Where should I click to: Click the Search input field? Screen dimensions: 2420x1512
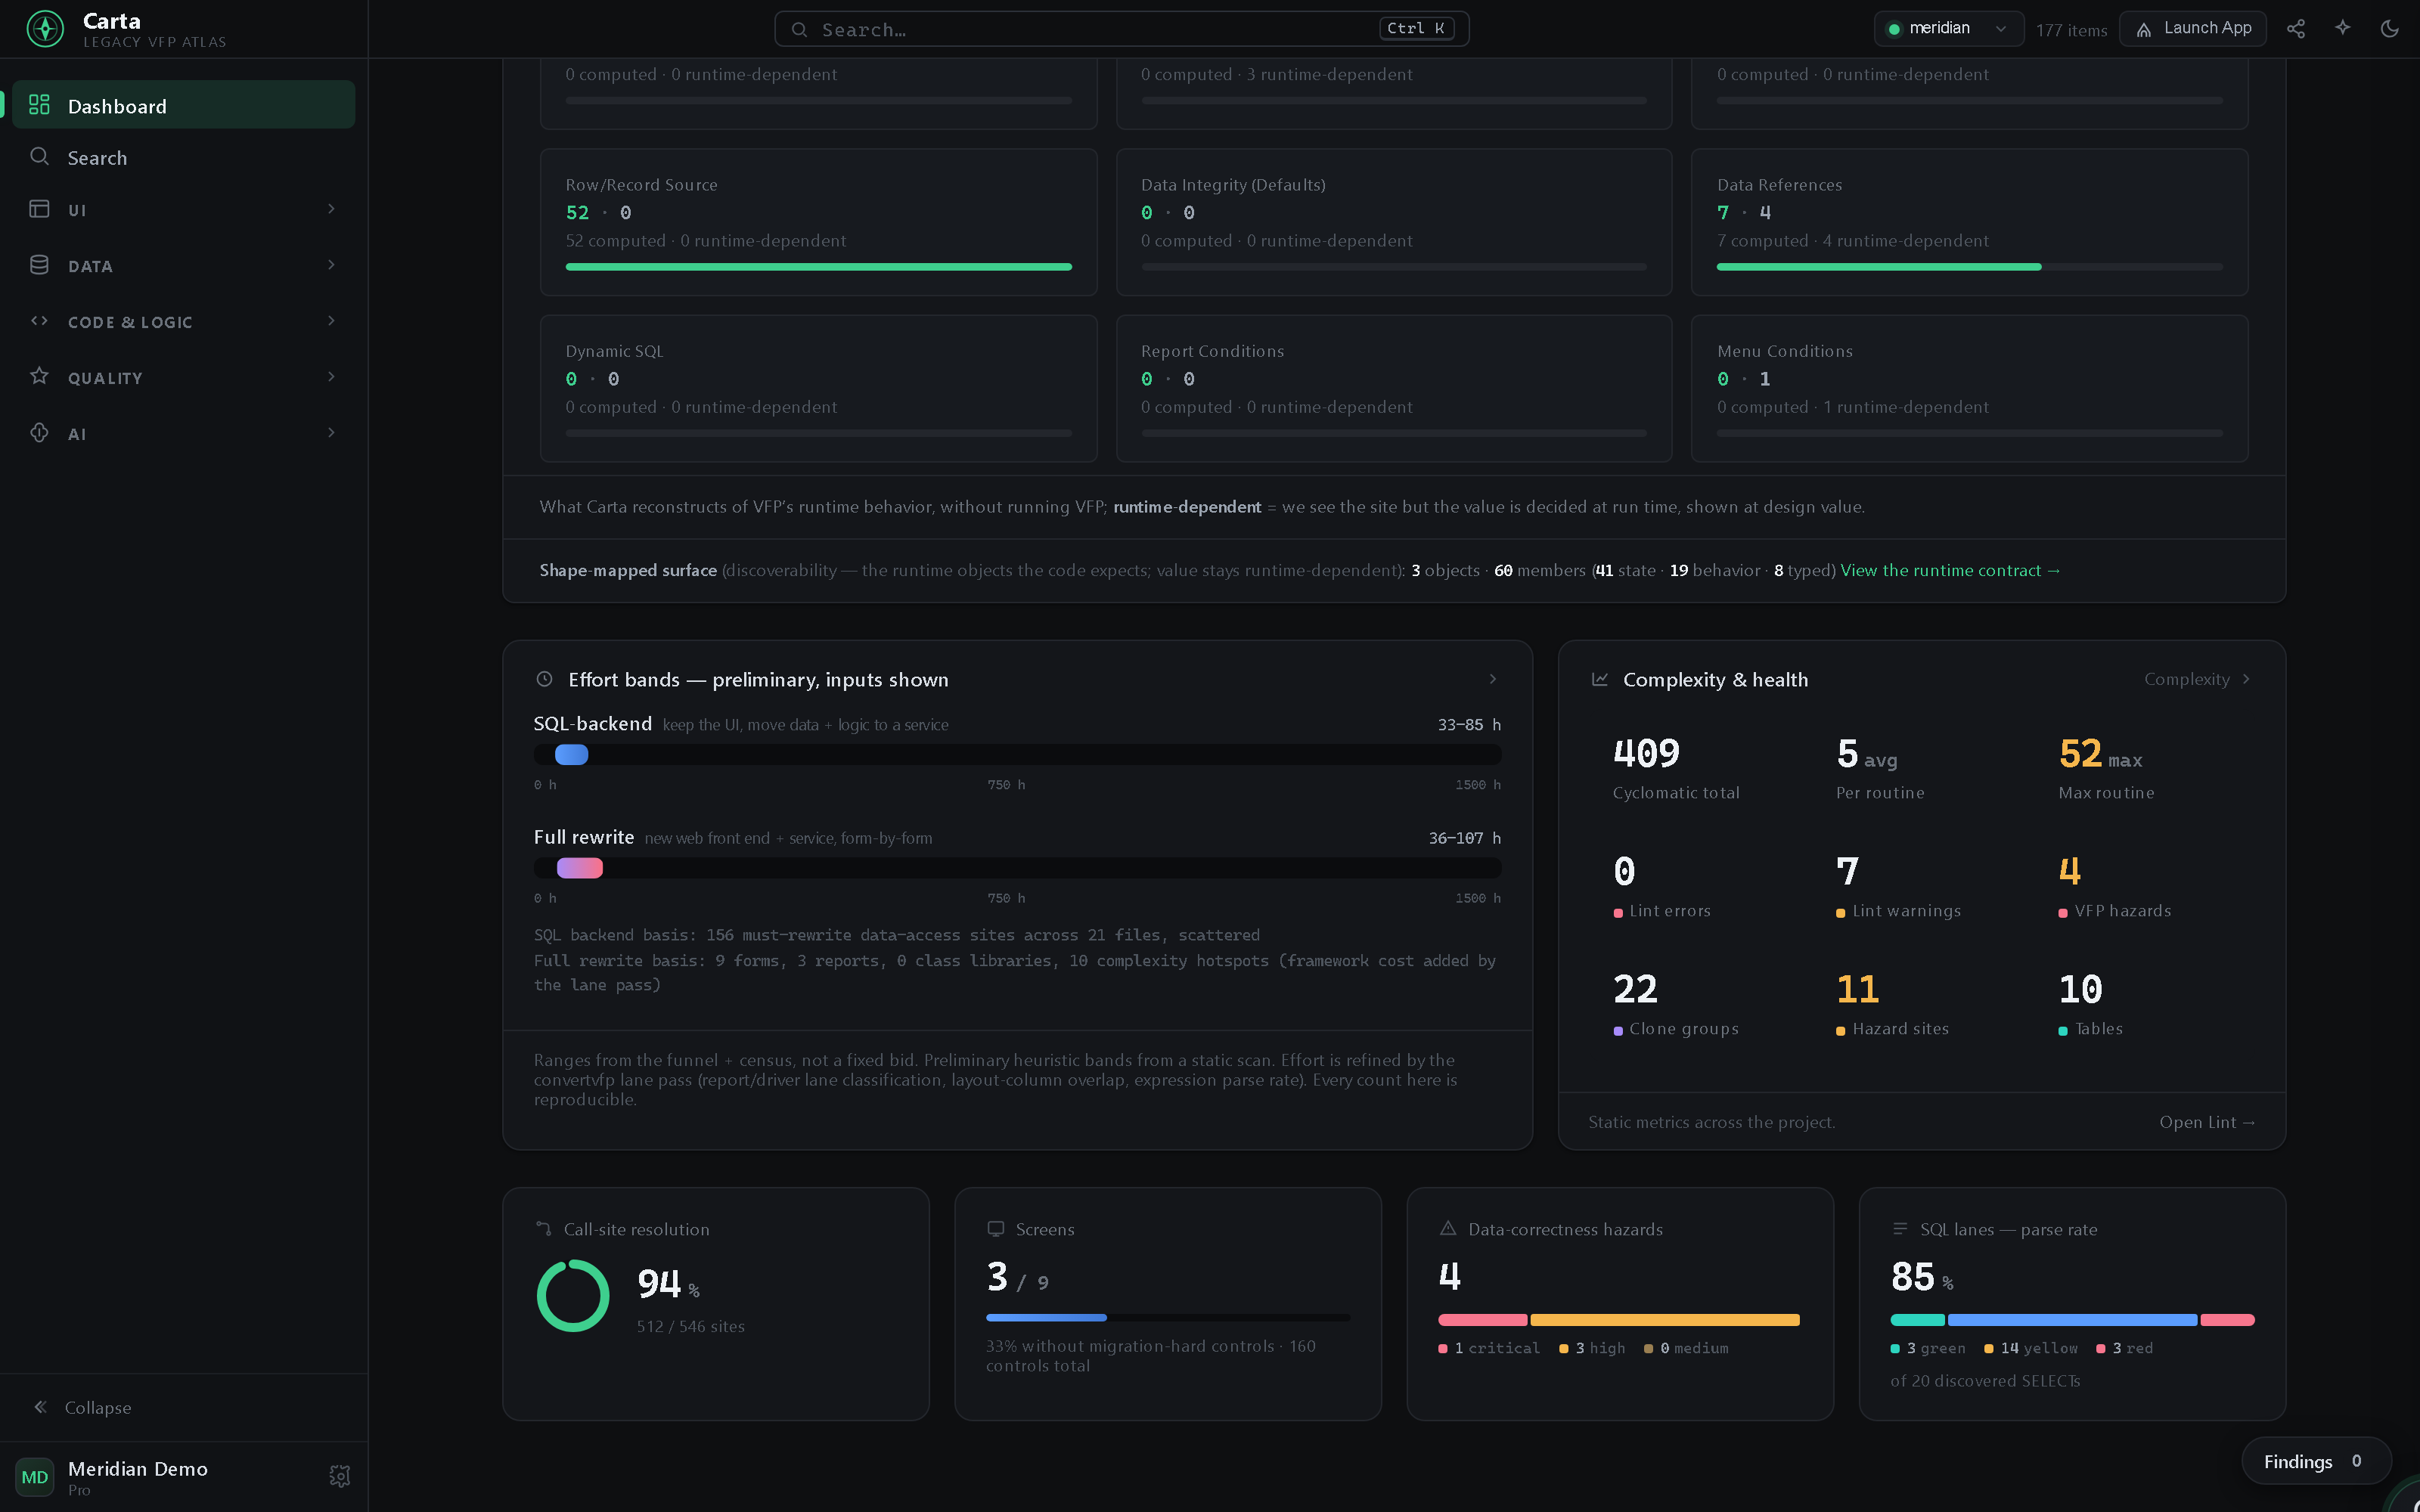(x=1121, y=29)
